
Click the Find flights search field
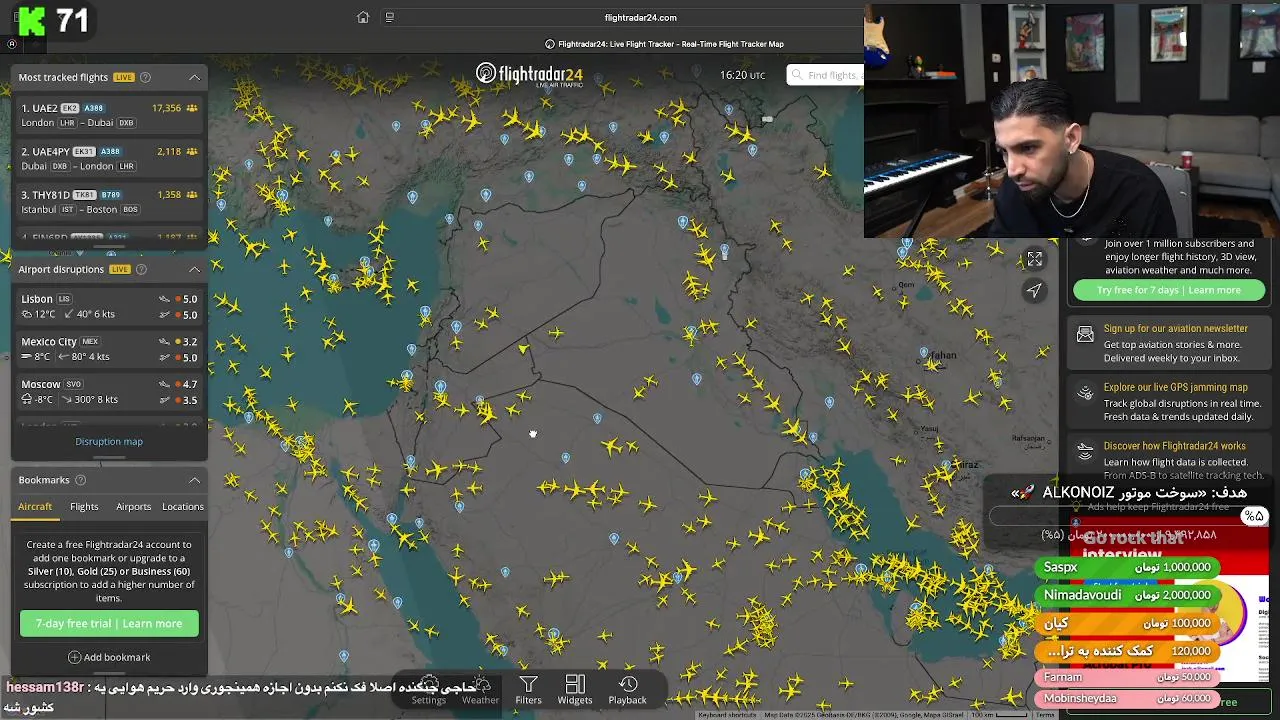coord(825,75)
